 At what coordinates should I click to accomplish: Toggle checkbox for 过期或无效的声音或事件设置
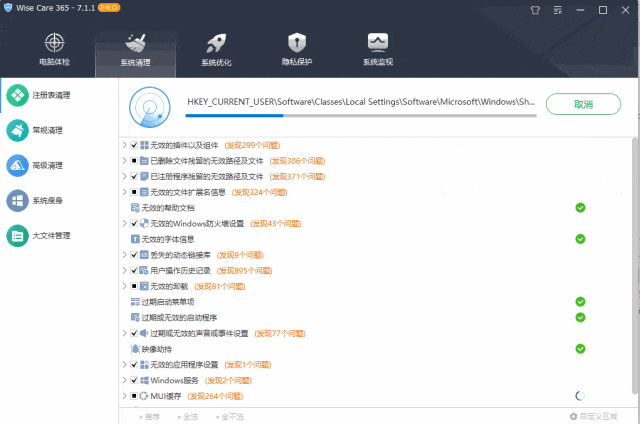134,333
